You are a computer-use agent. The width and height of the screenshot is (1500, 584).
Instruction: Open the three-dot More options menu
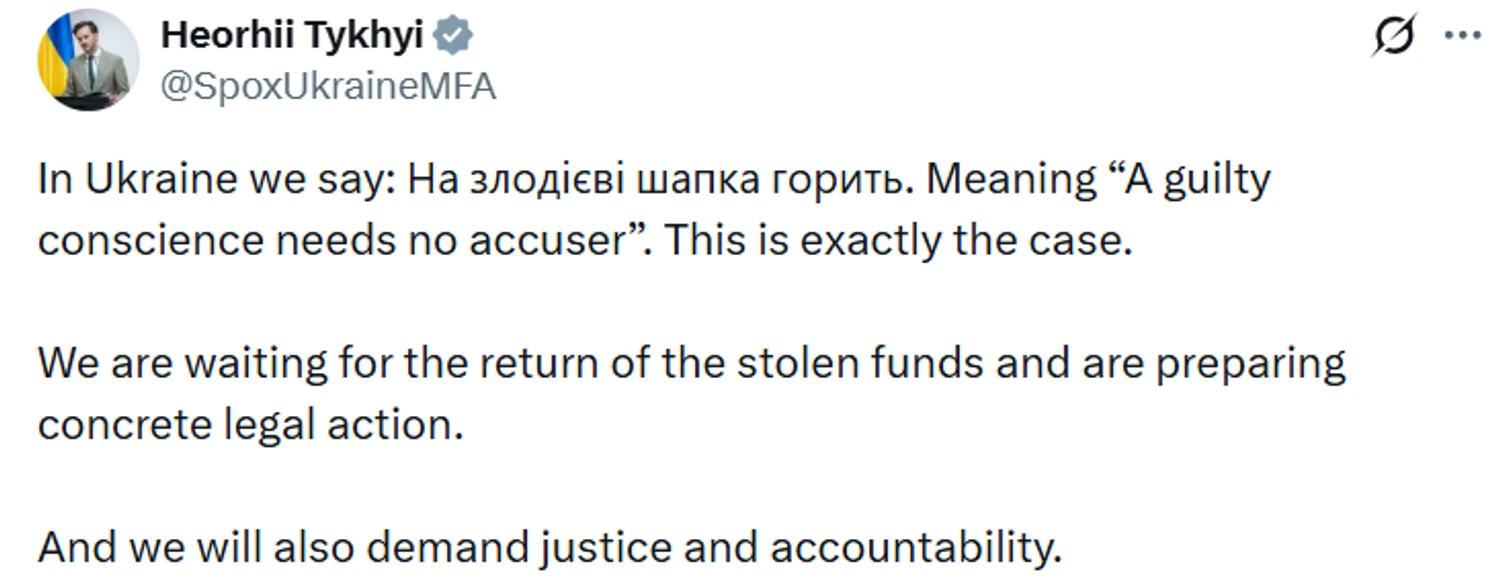[1463, 35]
